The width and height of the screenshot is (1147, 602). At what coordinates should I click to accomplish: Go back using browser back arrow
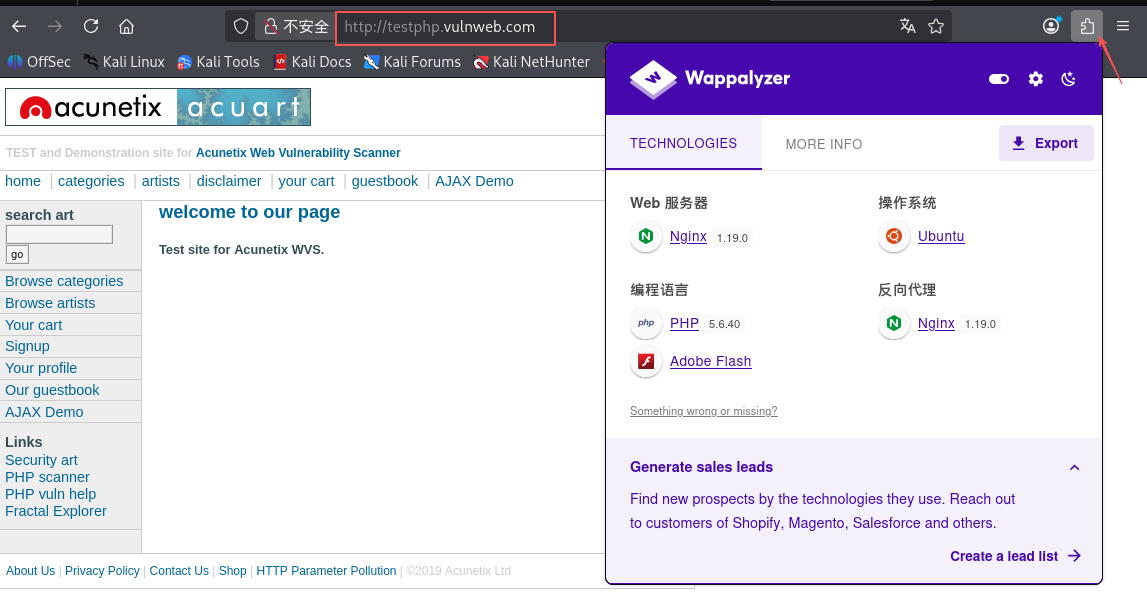(x=19, y=26)
